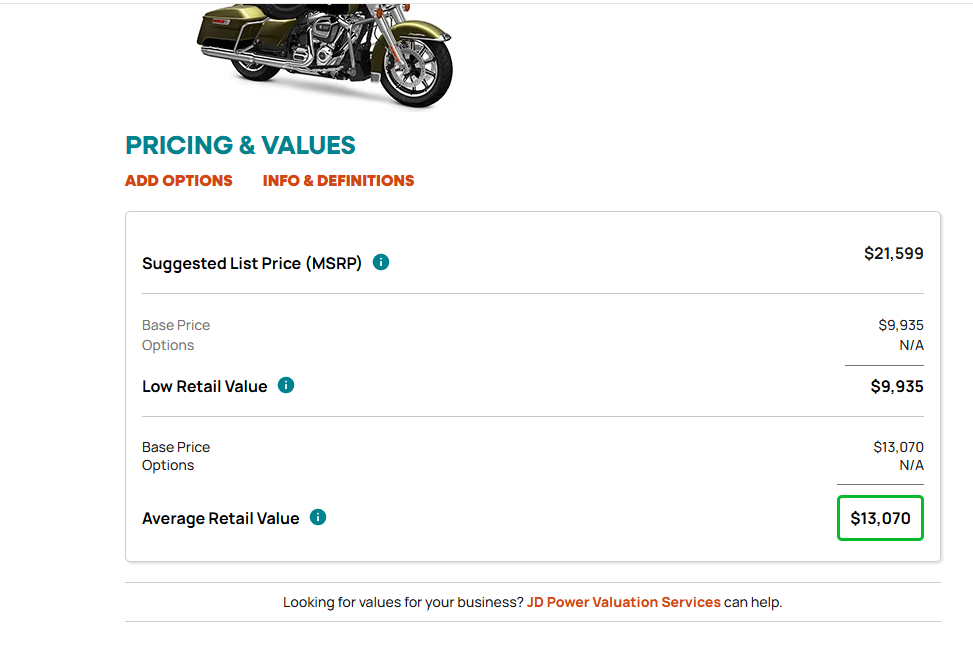Click the info icon beside Suggested List Price

click(381, 263)
